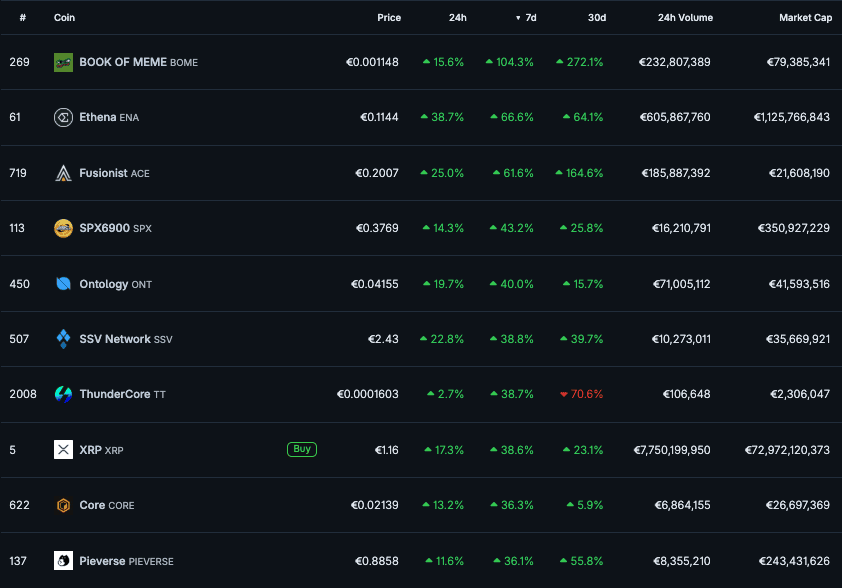Sort table by Price column header

tap(389, 18)
